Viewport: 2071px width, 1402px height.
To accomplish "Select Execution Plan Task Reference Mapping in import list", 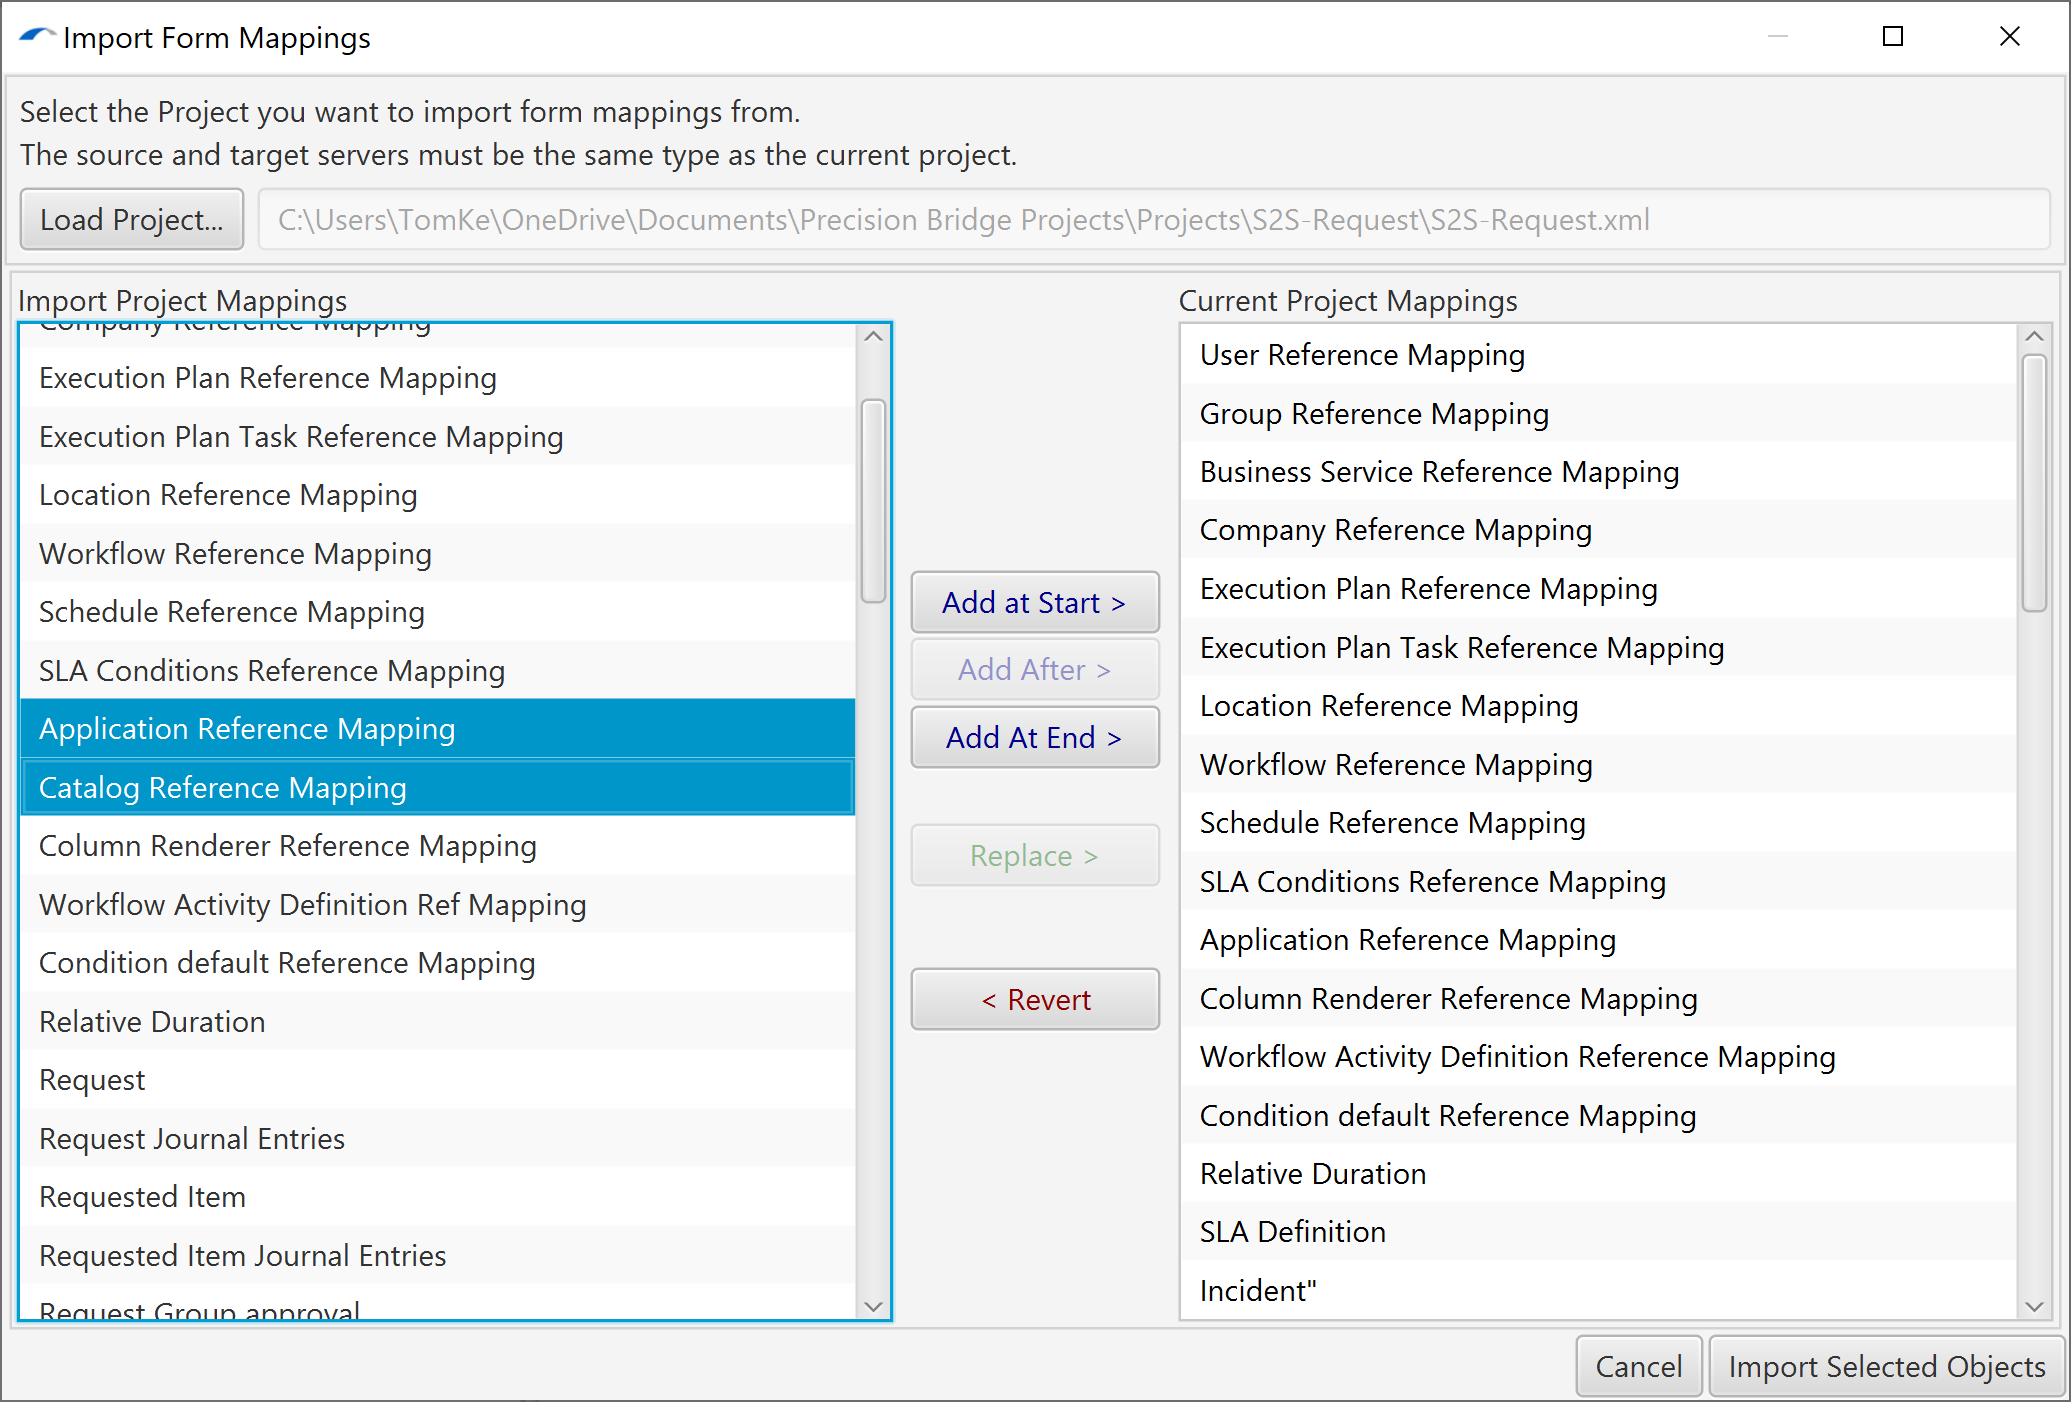I will 438,437.
